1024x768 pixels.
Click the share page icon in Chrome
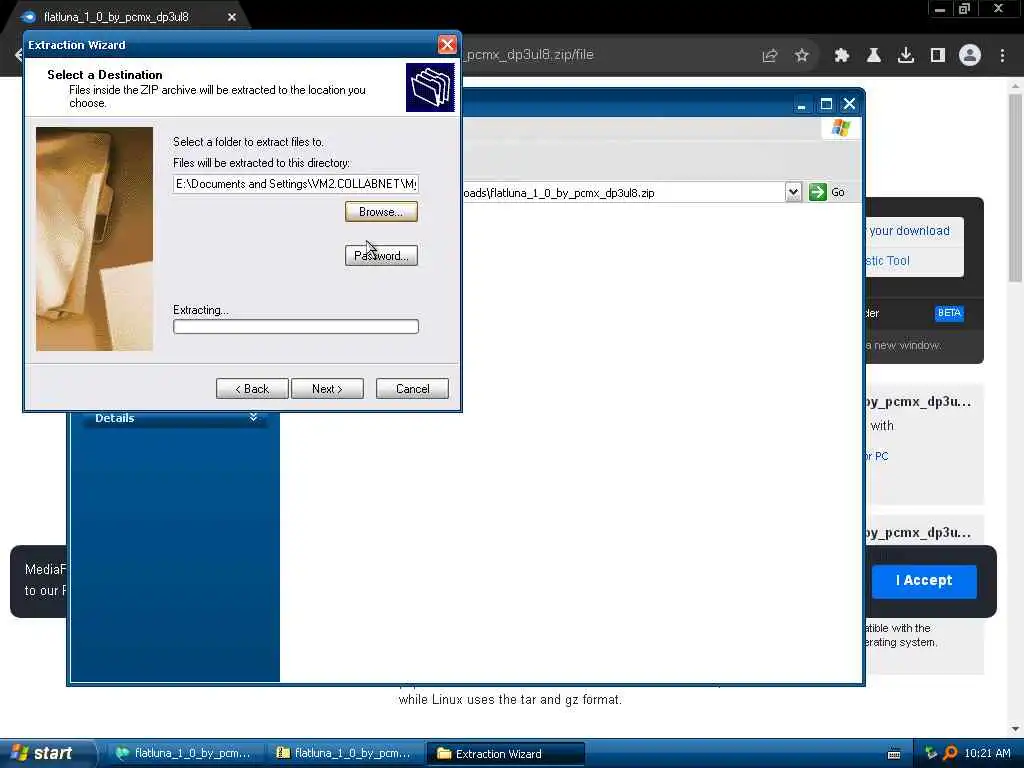point(770,56)
